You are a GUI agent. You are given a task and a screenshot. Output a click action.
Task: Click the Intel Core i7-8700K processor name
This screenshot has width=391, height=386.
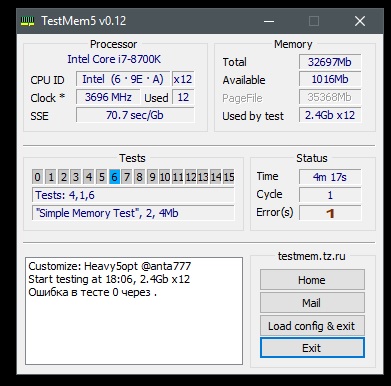(x=114, y=59)
